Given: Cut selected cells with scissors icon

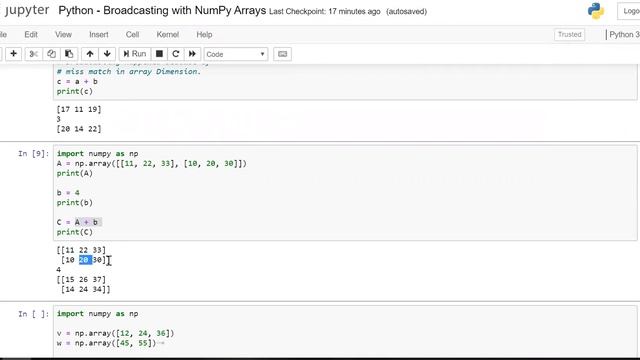Looking at the screenshot, I should click(x=33, y=54).
